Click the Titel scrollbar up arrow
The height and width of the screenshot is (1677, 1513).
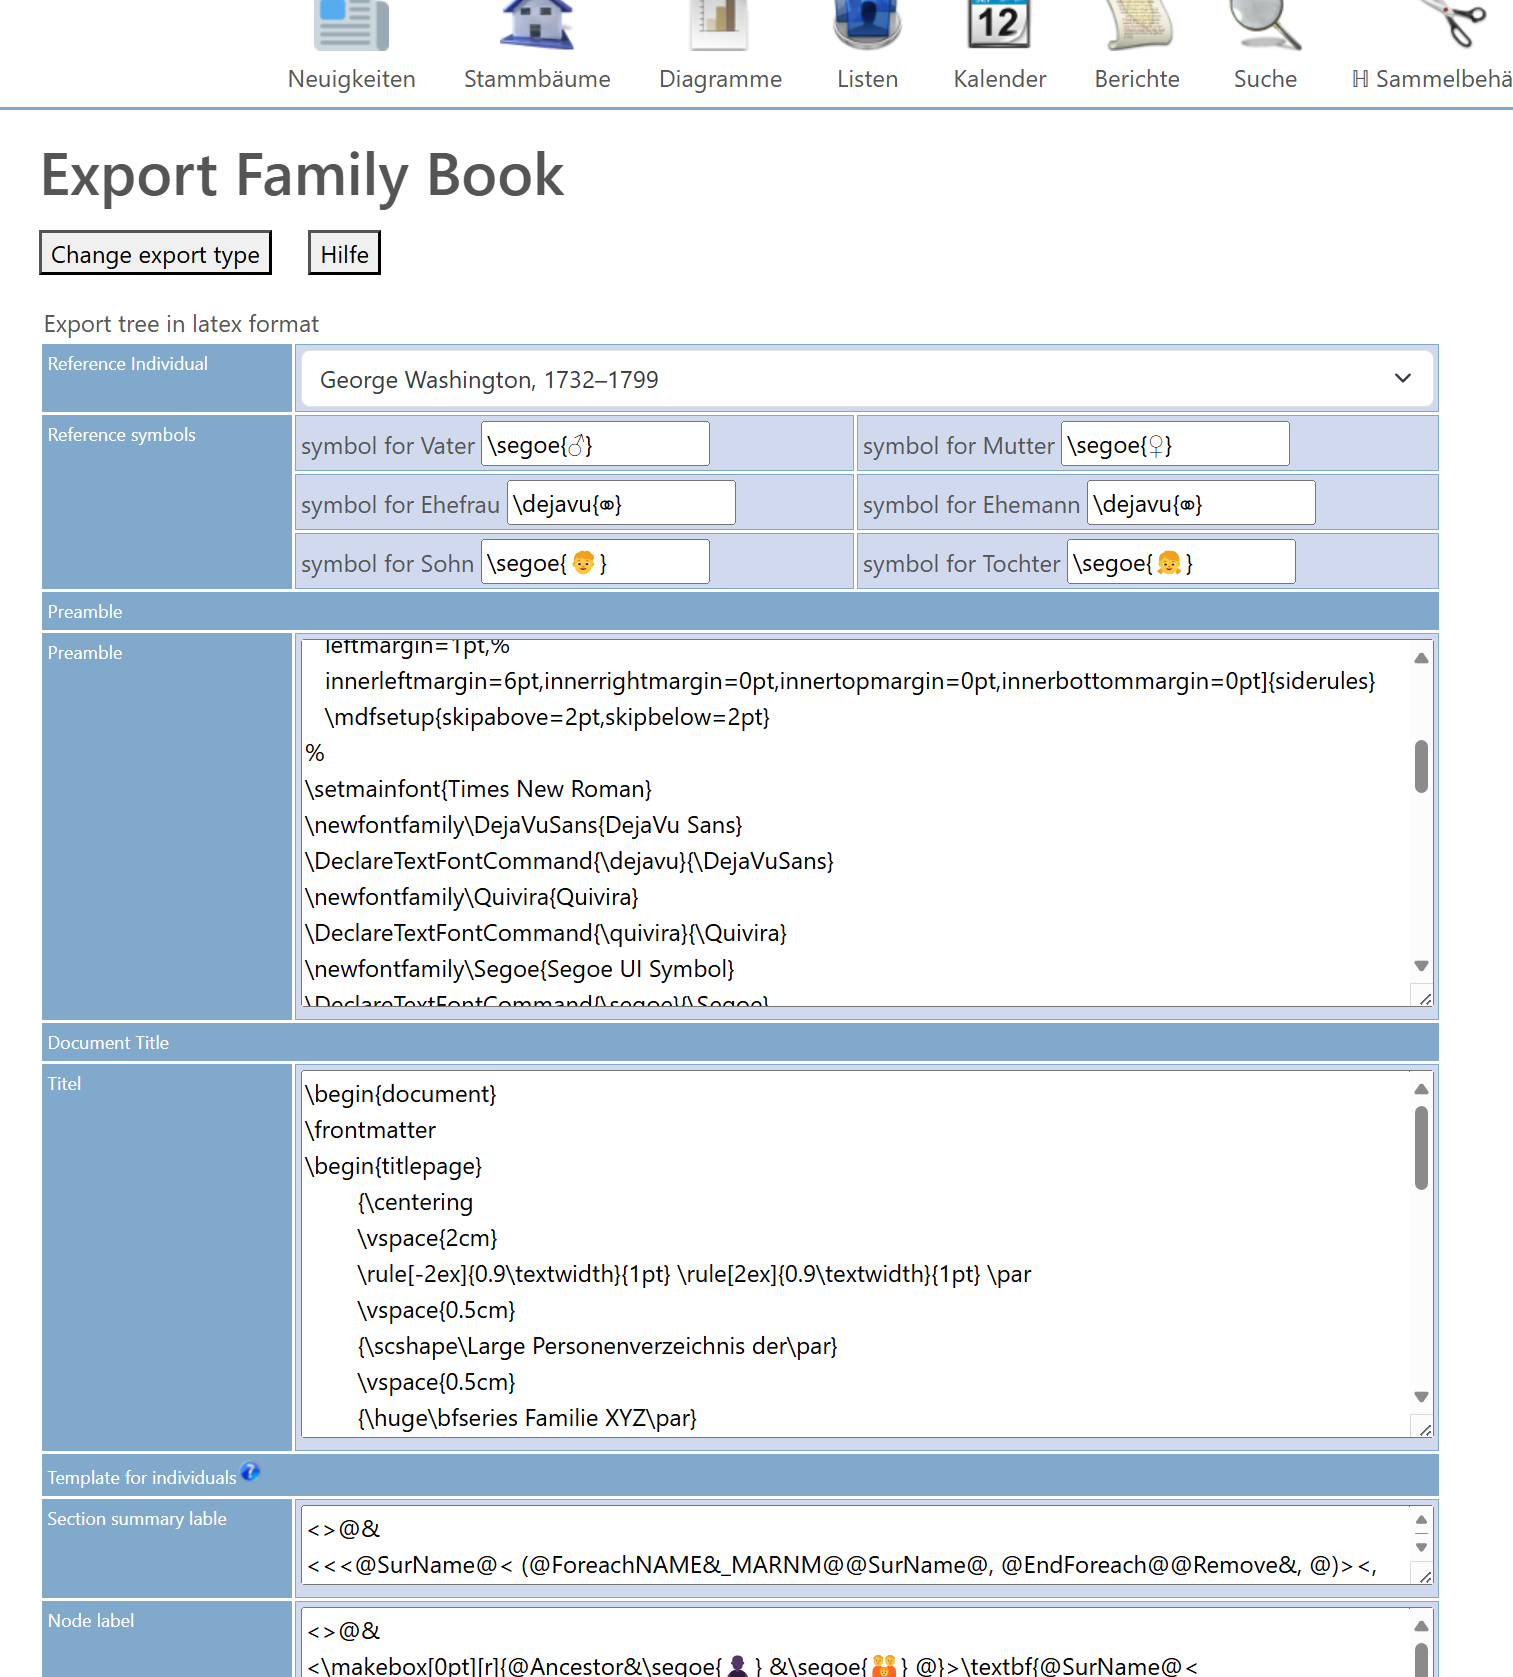1421,1088
